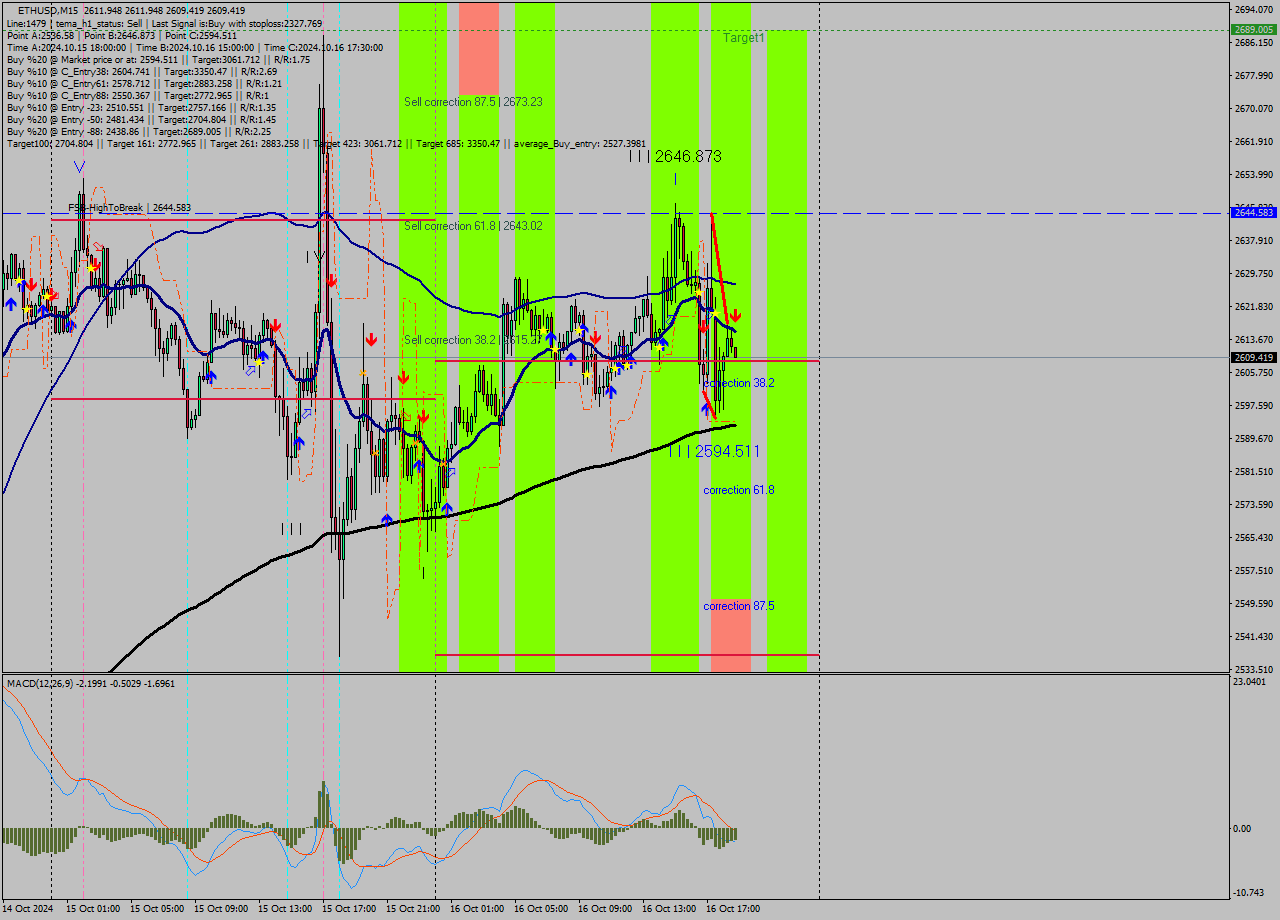Screen dimensions: 1280x920
Task: Click the 2694.070 price scale value
Action: [1254, 10]
